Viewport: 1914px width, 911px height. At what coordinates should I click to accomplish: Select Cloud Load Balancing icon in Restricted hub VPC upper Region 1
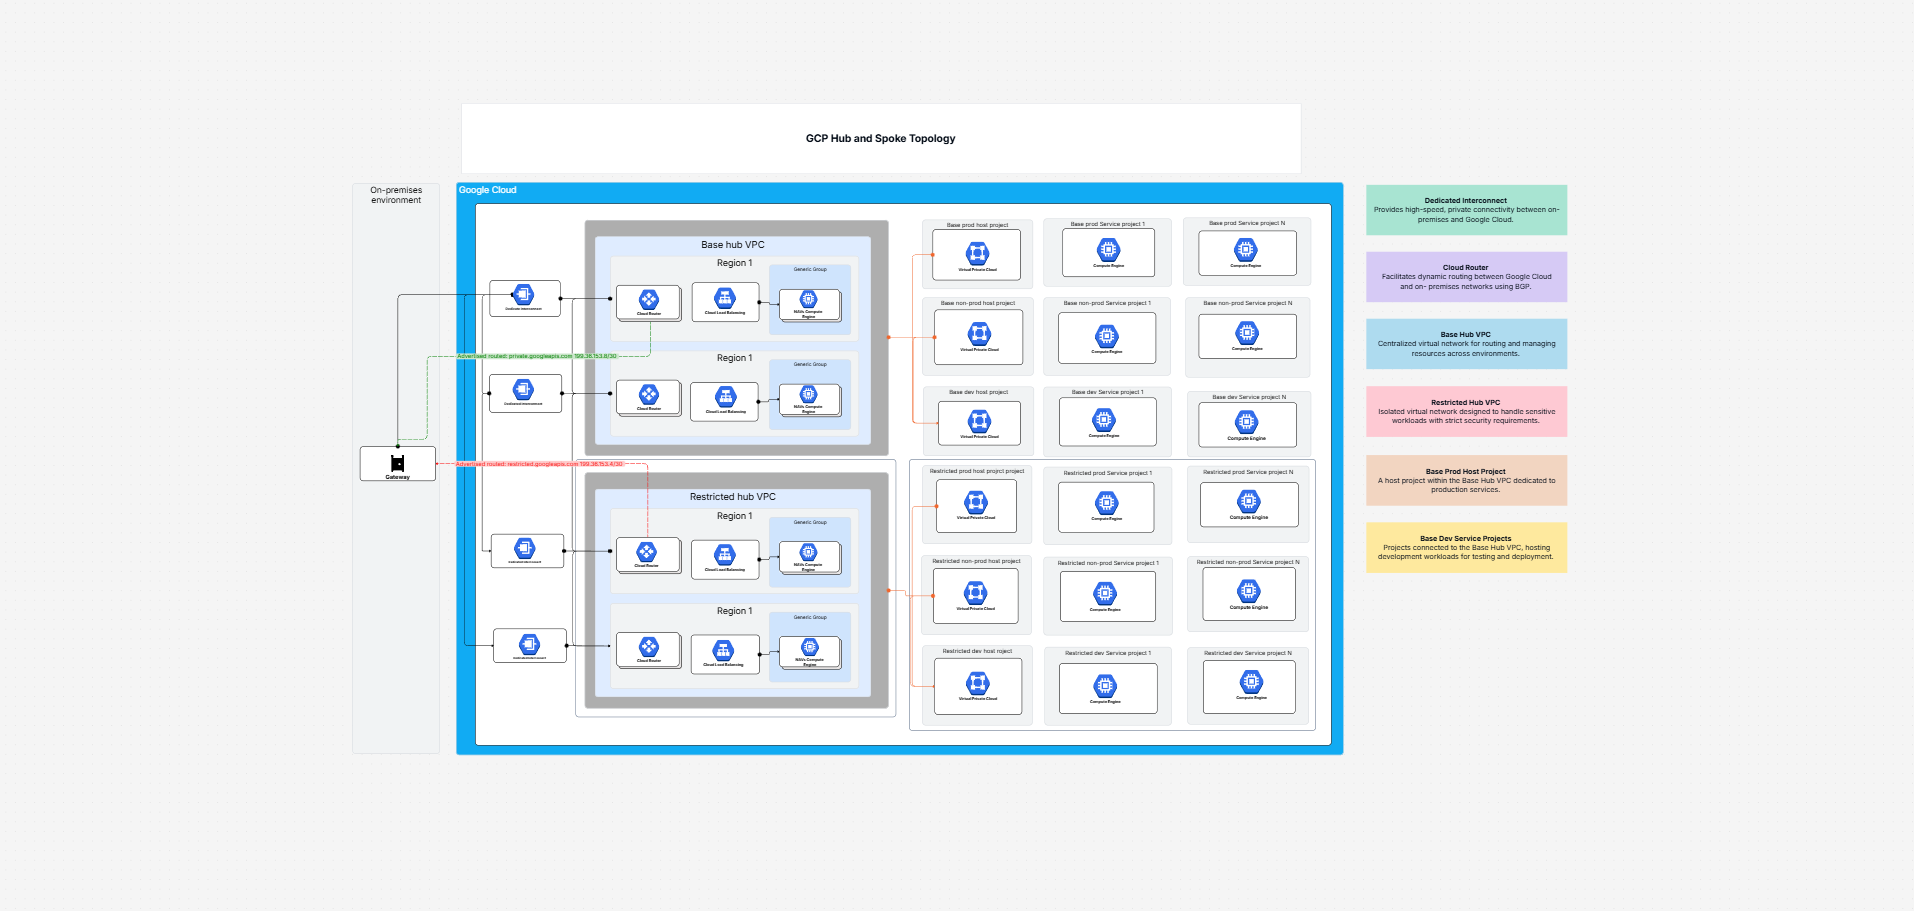(x=725, y=555)
